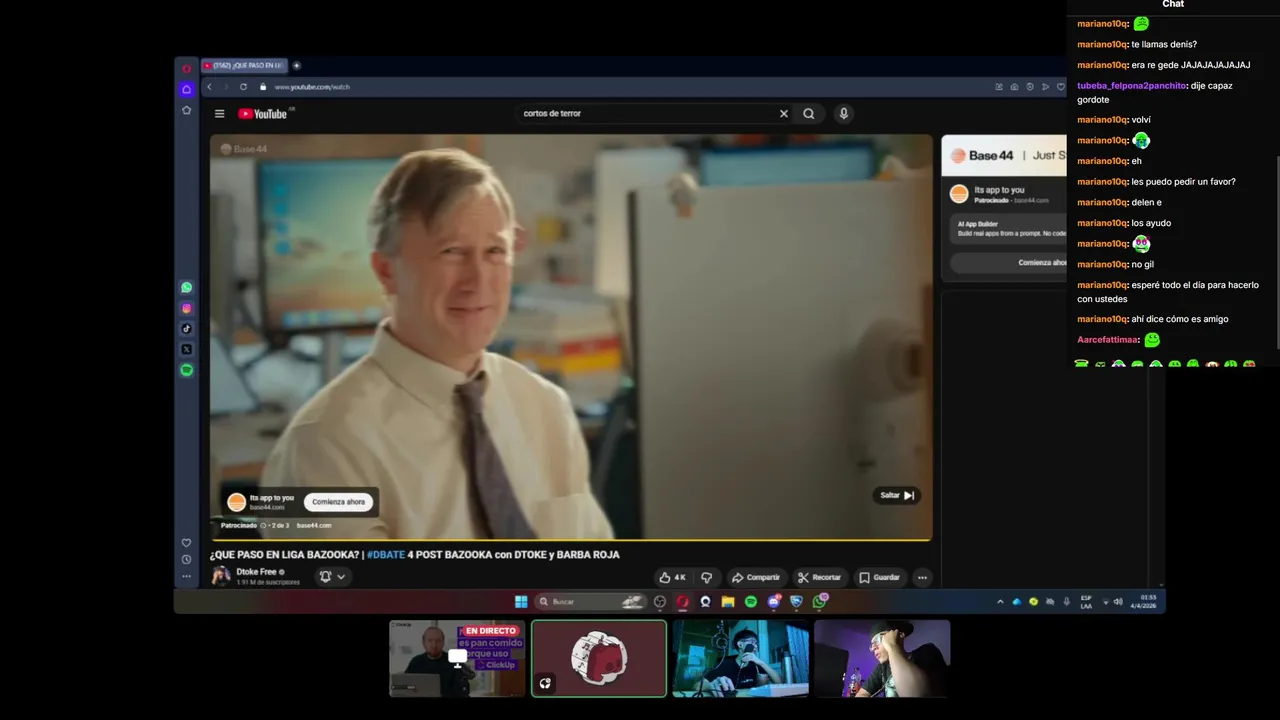This screenshot has width=1280, height=720.
Task: Open the Windows Start button
Action: coord(521,602)
